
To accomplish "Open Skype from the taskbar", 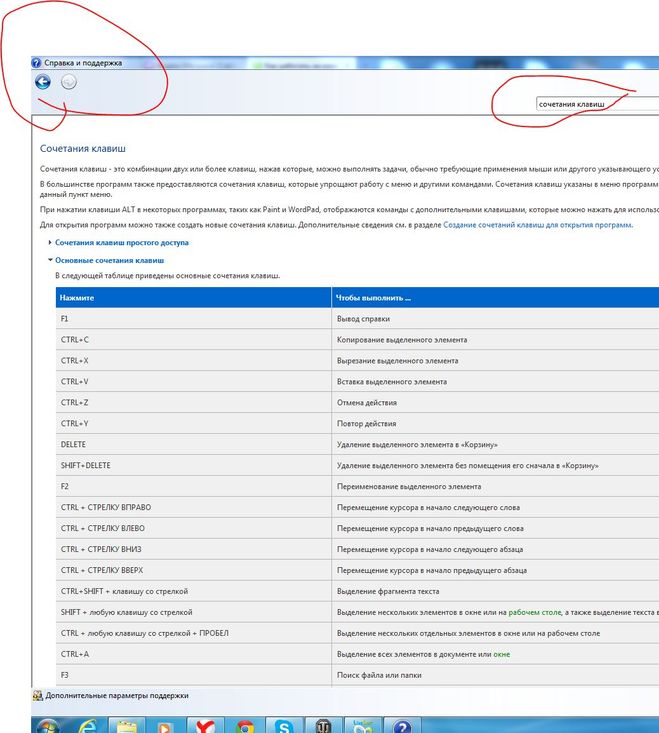I will coord(284,725).
